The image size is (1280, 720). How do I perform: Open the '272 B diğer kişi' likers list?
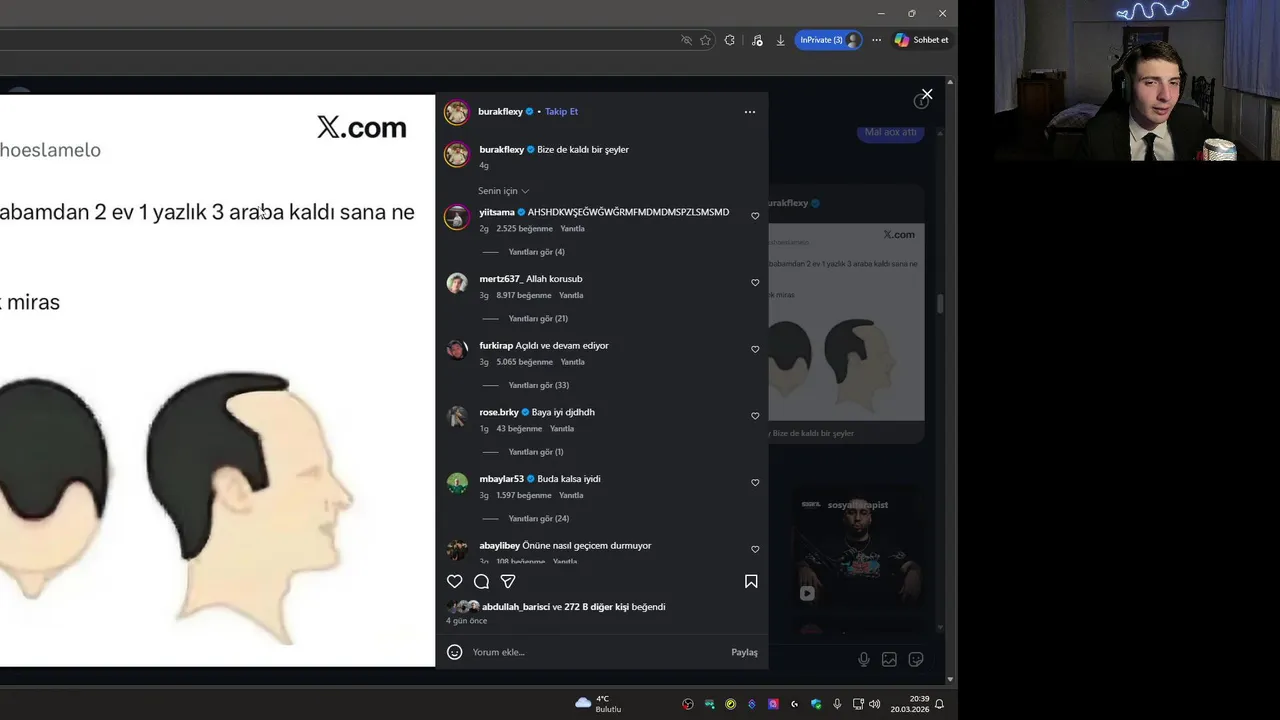(596, 607)
